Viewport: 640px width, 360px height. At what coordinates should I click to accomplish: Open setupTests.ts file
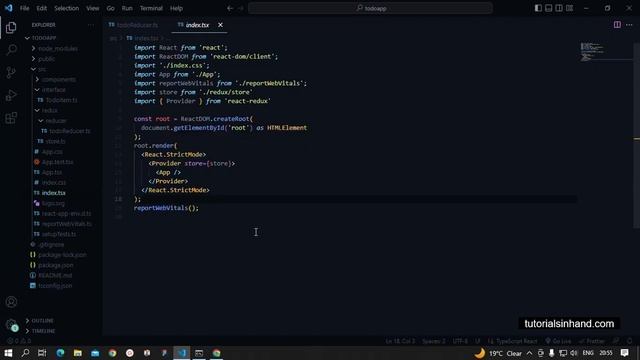(59, 234)
